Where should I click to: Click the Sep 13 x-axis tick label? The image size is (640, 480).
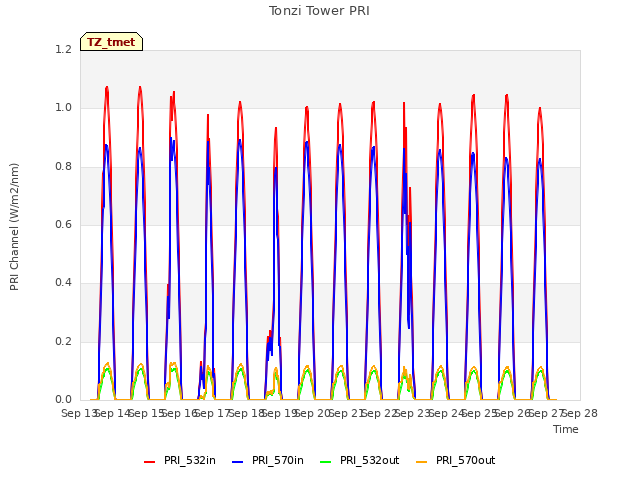(x=78, y=413)
